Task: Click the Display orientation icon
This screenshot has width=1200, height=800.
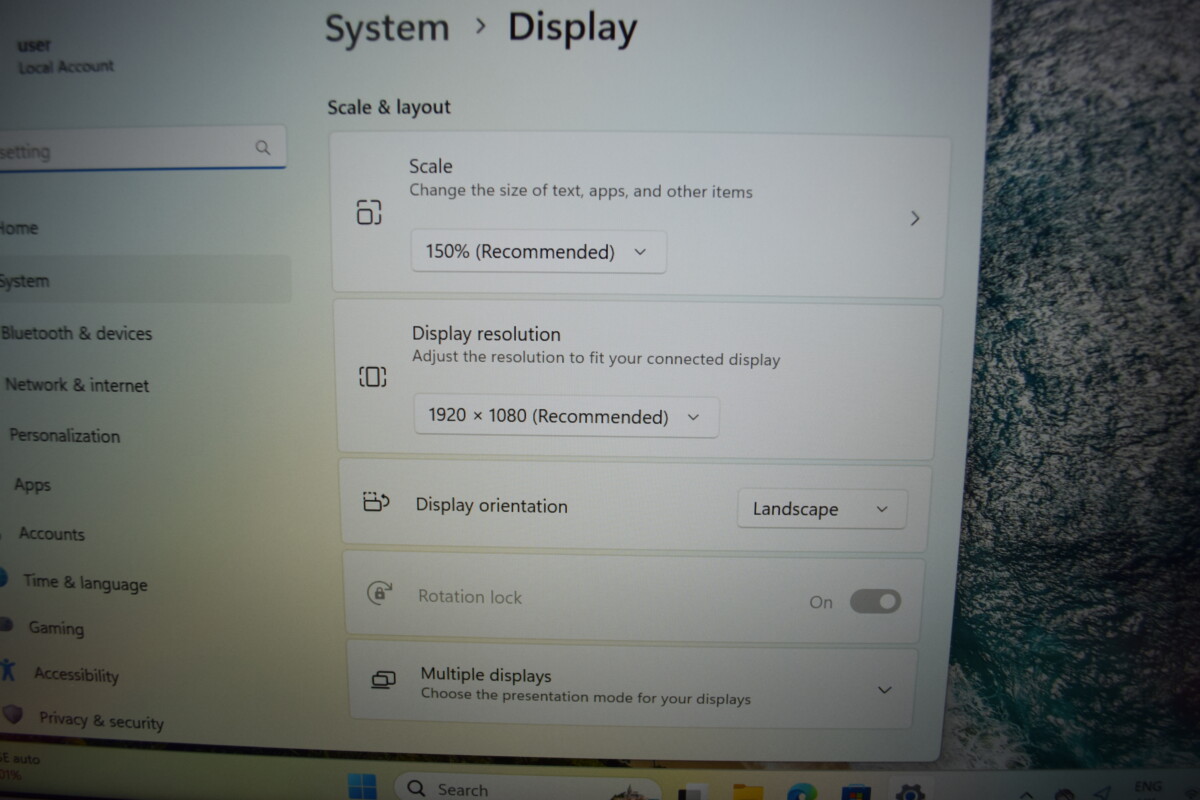Action: [x=376, y=502]
